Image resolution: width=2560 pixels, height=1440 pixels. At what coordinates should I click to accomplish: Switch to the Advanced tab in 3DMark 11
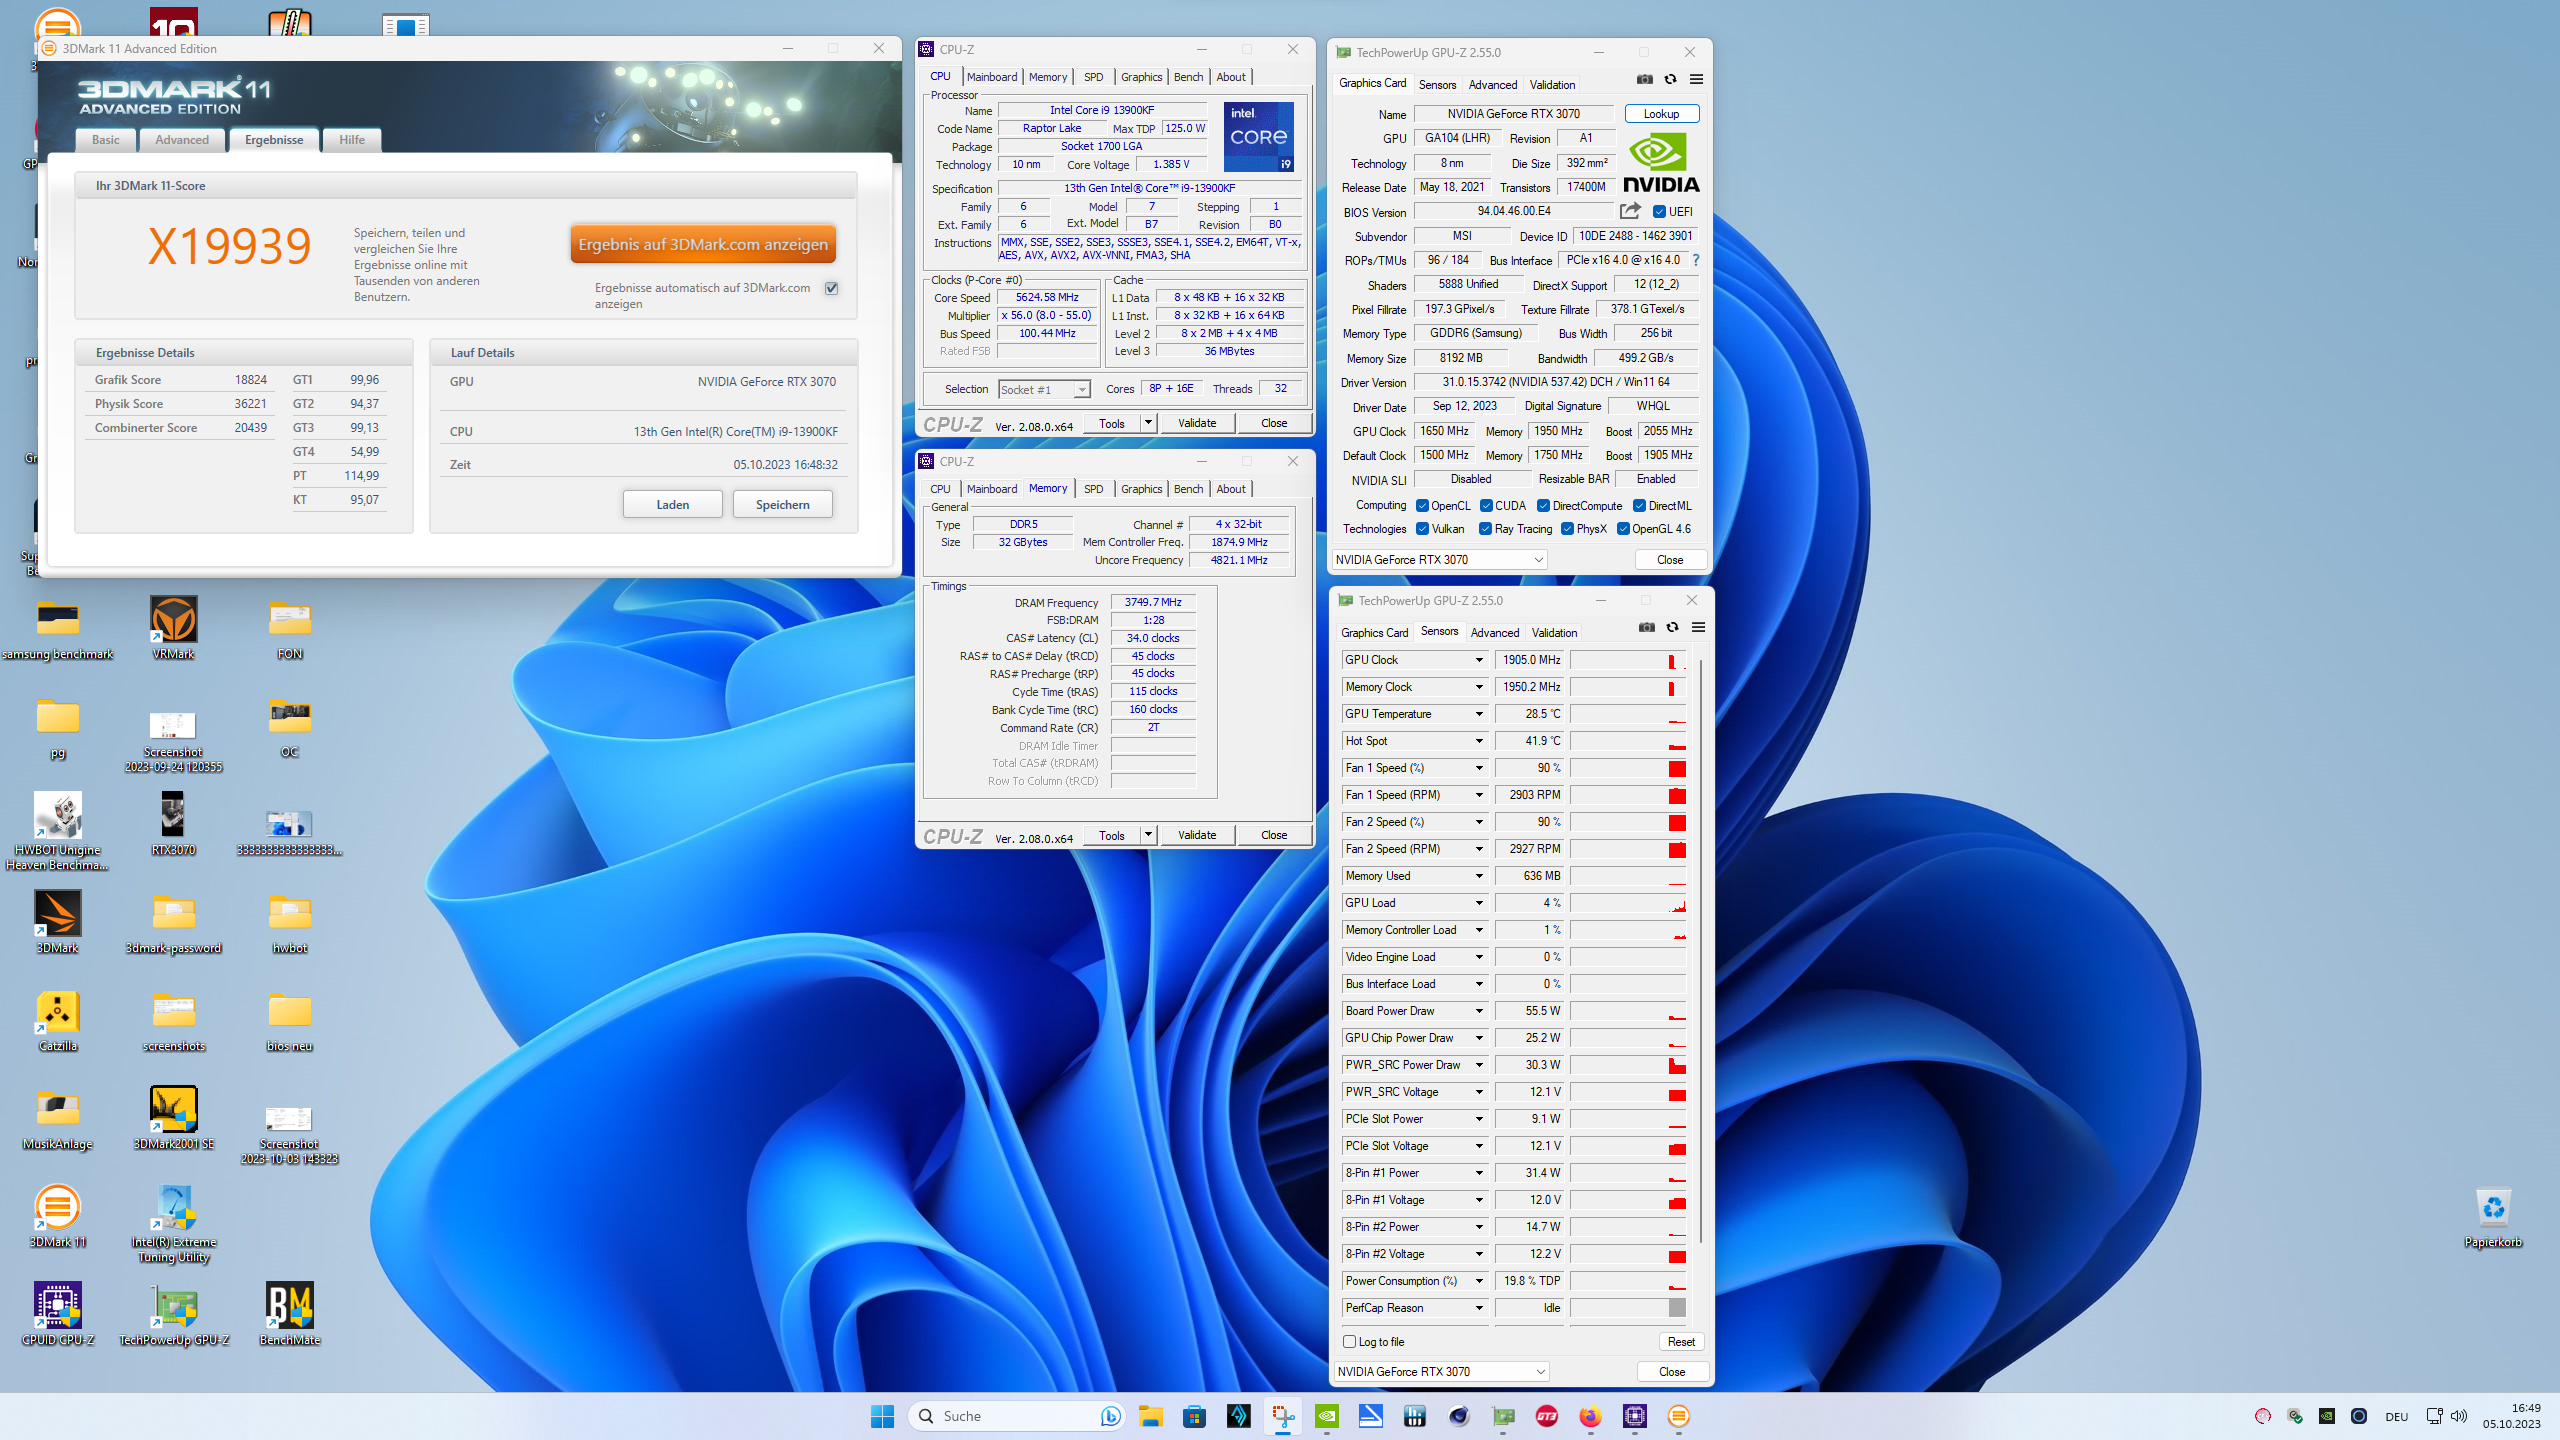(x=182, y=140)
